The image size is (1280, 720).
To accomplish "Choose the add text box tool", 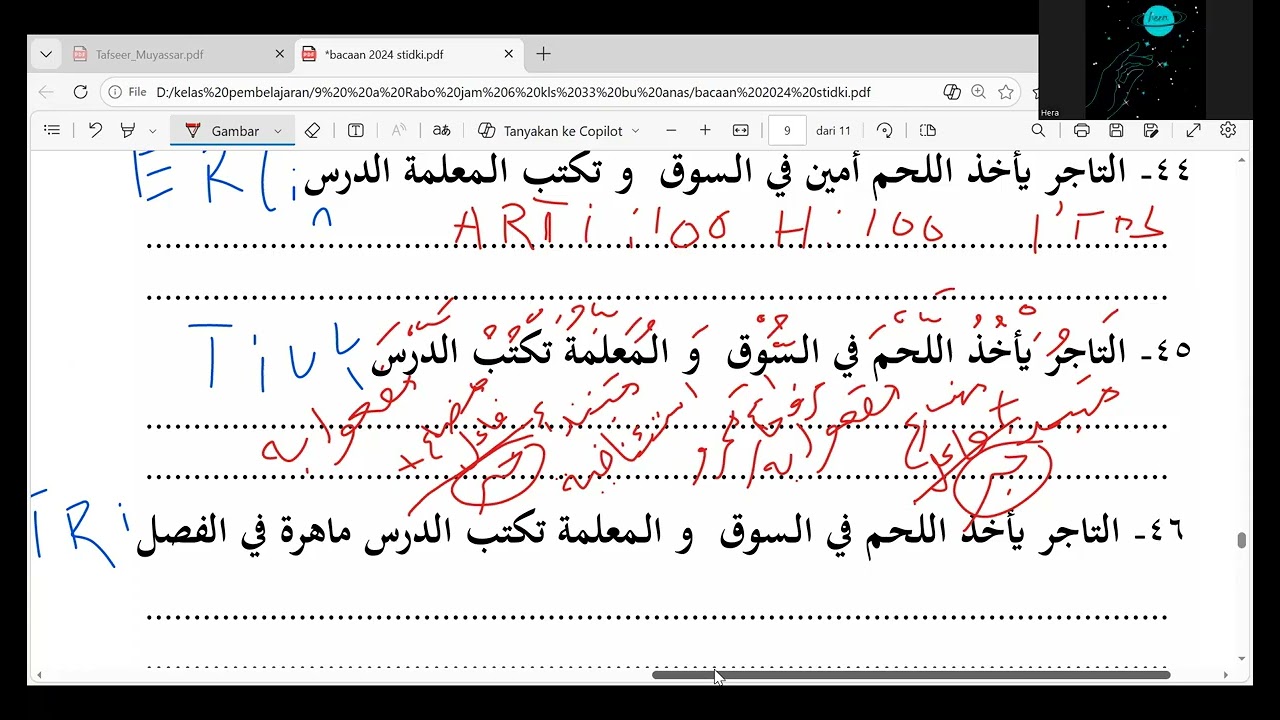I will point(355,130).
